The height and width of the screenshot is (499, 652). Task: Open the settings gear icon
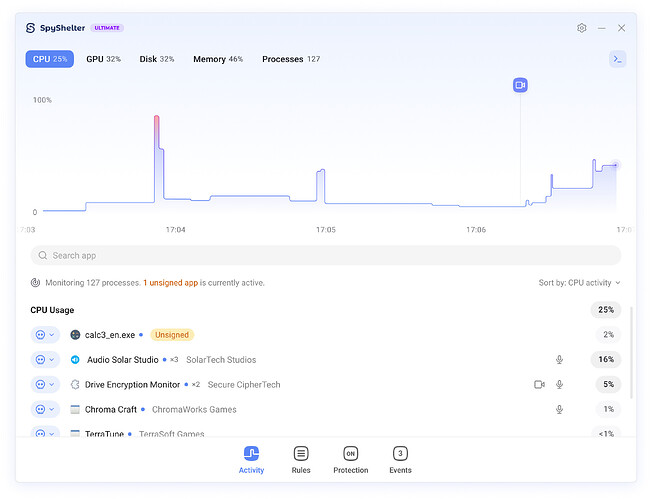coord(581,28)
